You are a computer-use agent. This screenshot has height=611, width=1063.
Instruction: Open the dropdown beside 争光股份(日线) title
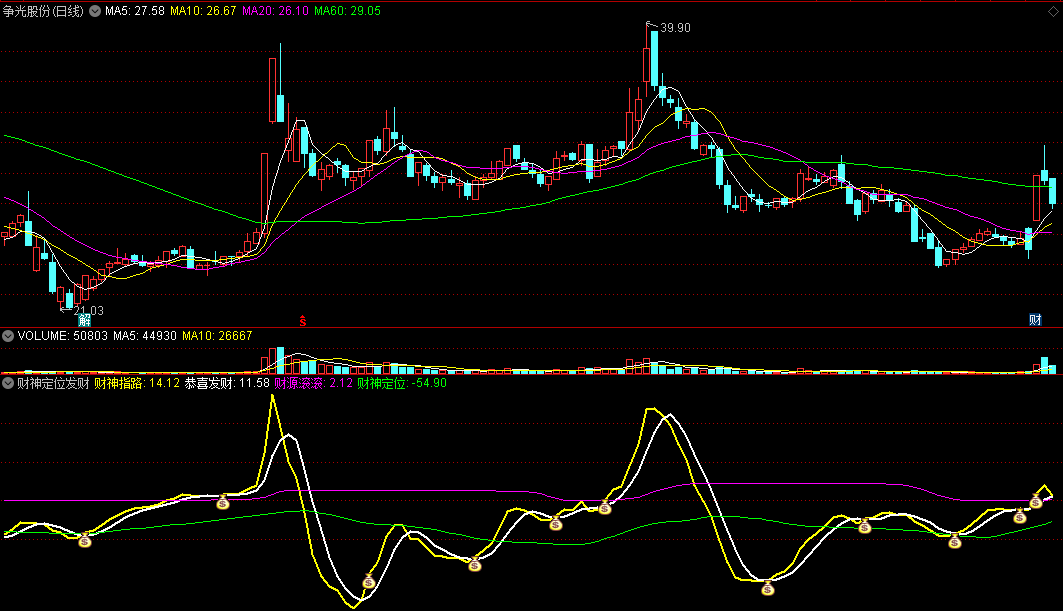point(95,11)
